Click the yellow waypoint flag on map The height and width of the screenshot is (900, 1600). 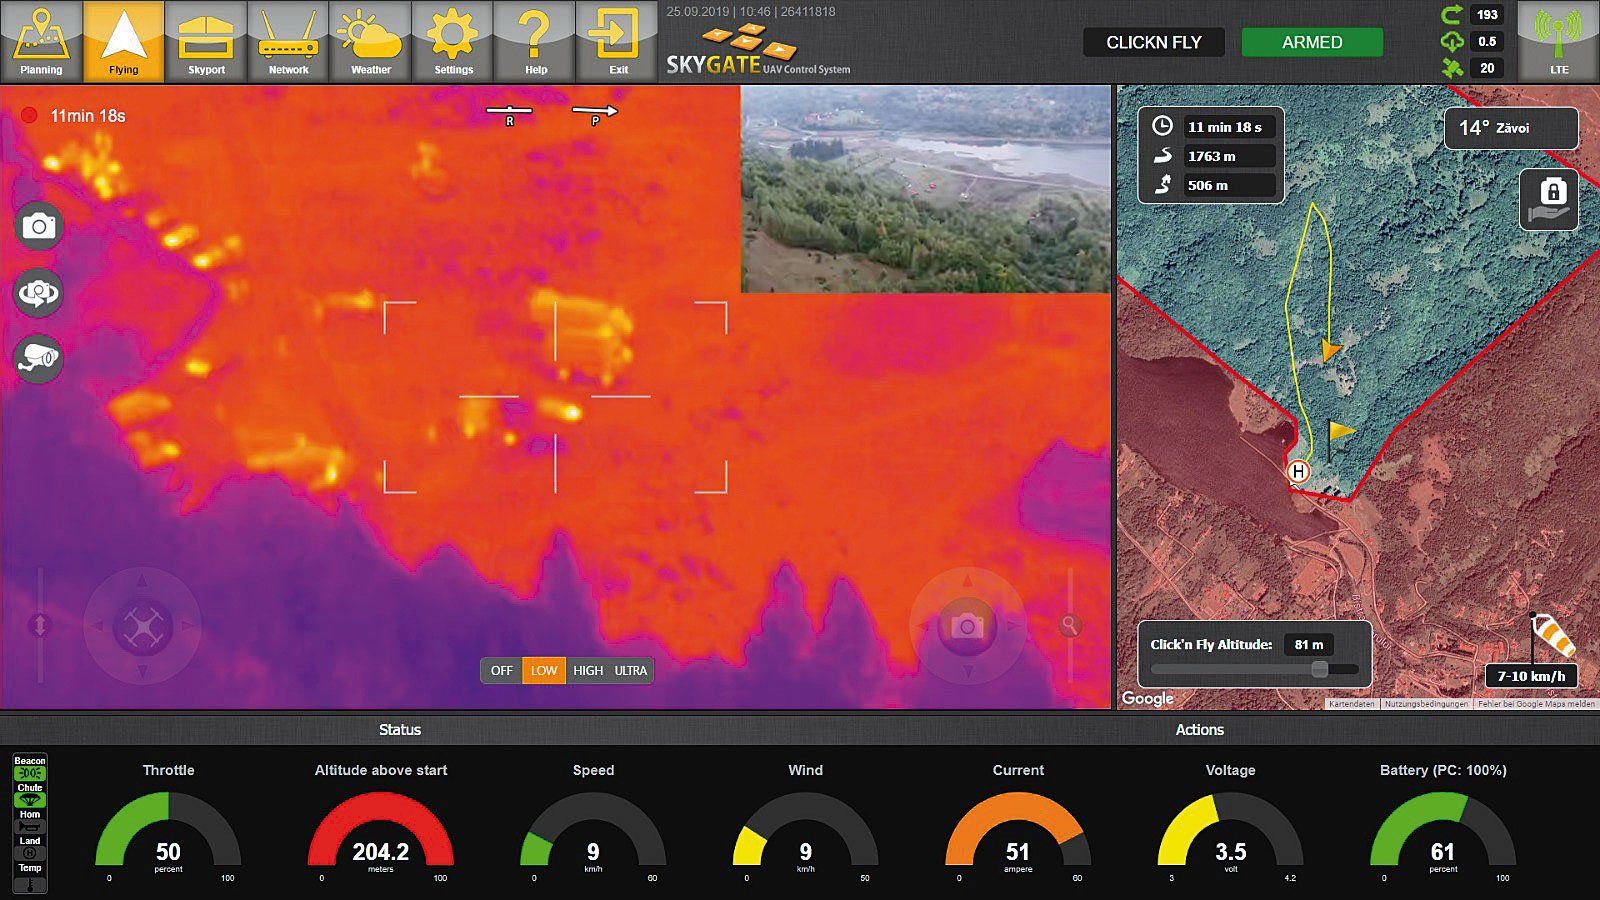tap(1340, 431)
